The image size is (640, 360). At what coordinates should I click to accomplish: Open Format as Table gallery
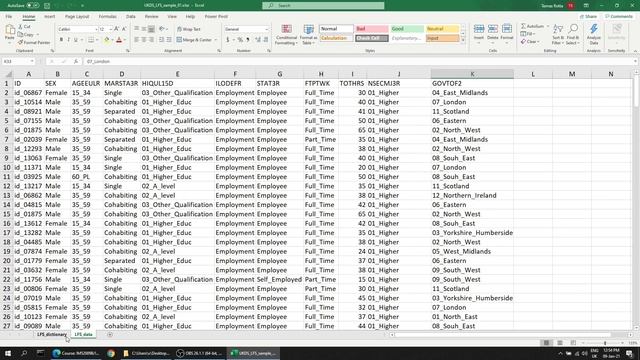[x=309, y=35]
